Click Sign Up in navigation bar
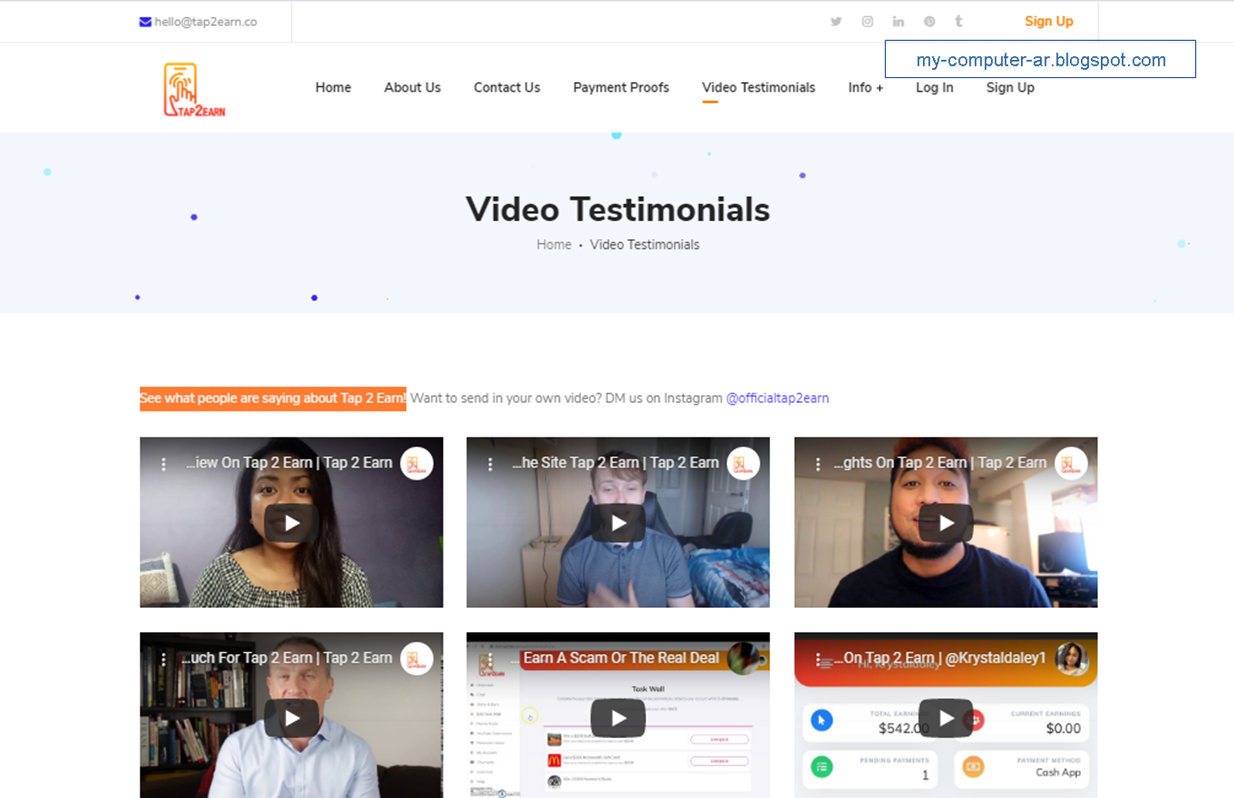Image resolution: width=1234 pixels, height=798 pixels. coord(1010,88)
